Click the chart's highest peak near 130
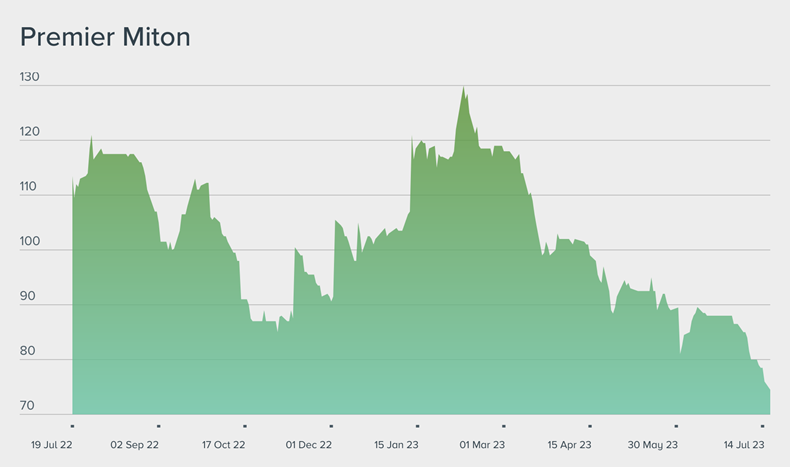Viewport: 790px width, 467px height. [x=463, y=87]
